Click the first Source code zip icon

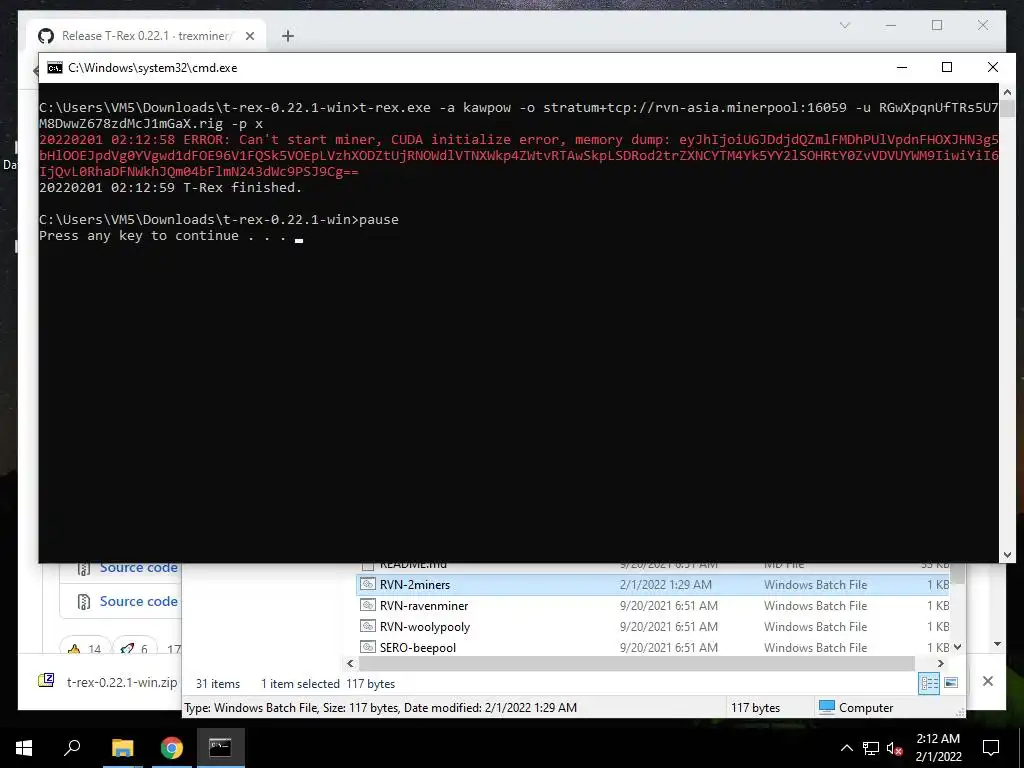tap(84, 568)
